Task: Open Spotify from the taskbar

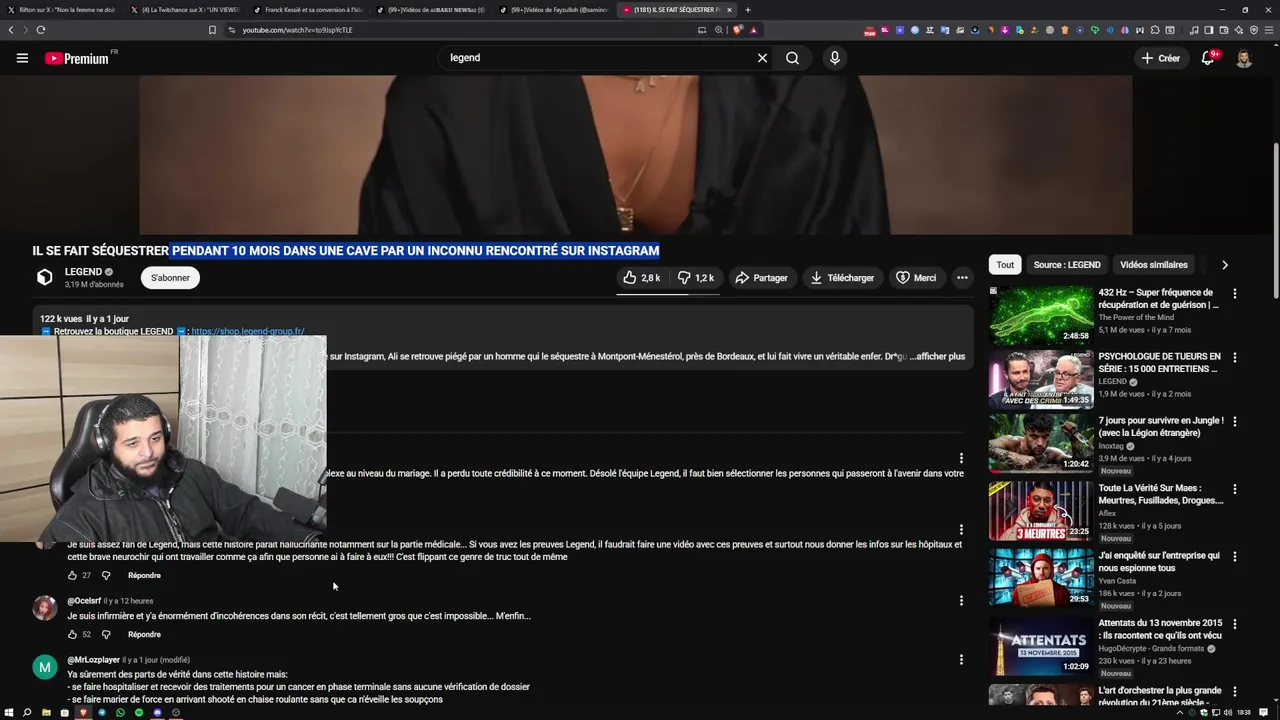Action: tap(139, 713)
